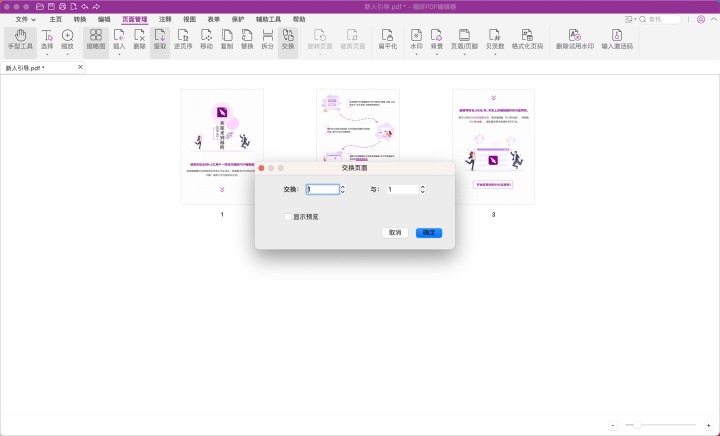The height and width of the screenshot is (436, 720).
Task: Click the 扁平化 flatten icon
Action: [387, 36]
